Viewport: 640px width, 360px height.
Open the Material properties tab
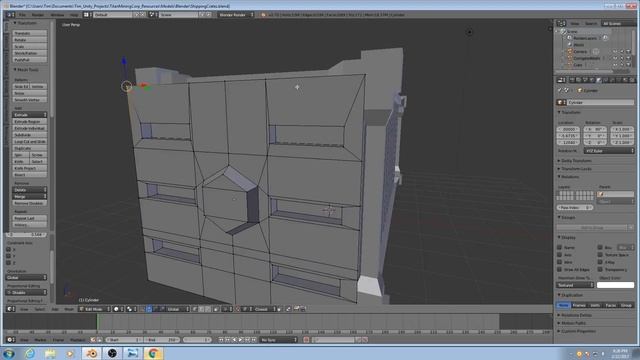(625, 80)
